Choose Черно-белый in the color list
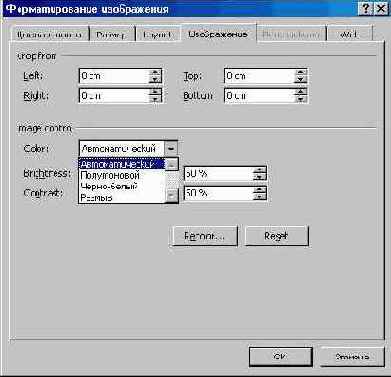This screenshot has width=391, height=377. pyautogui.click(x=122, y=186)
